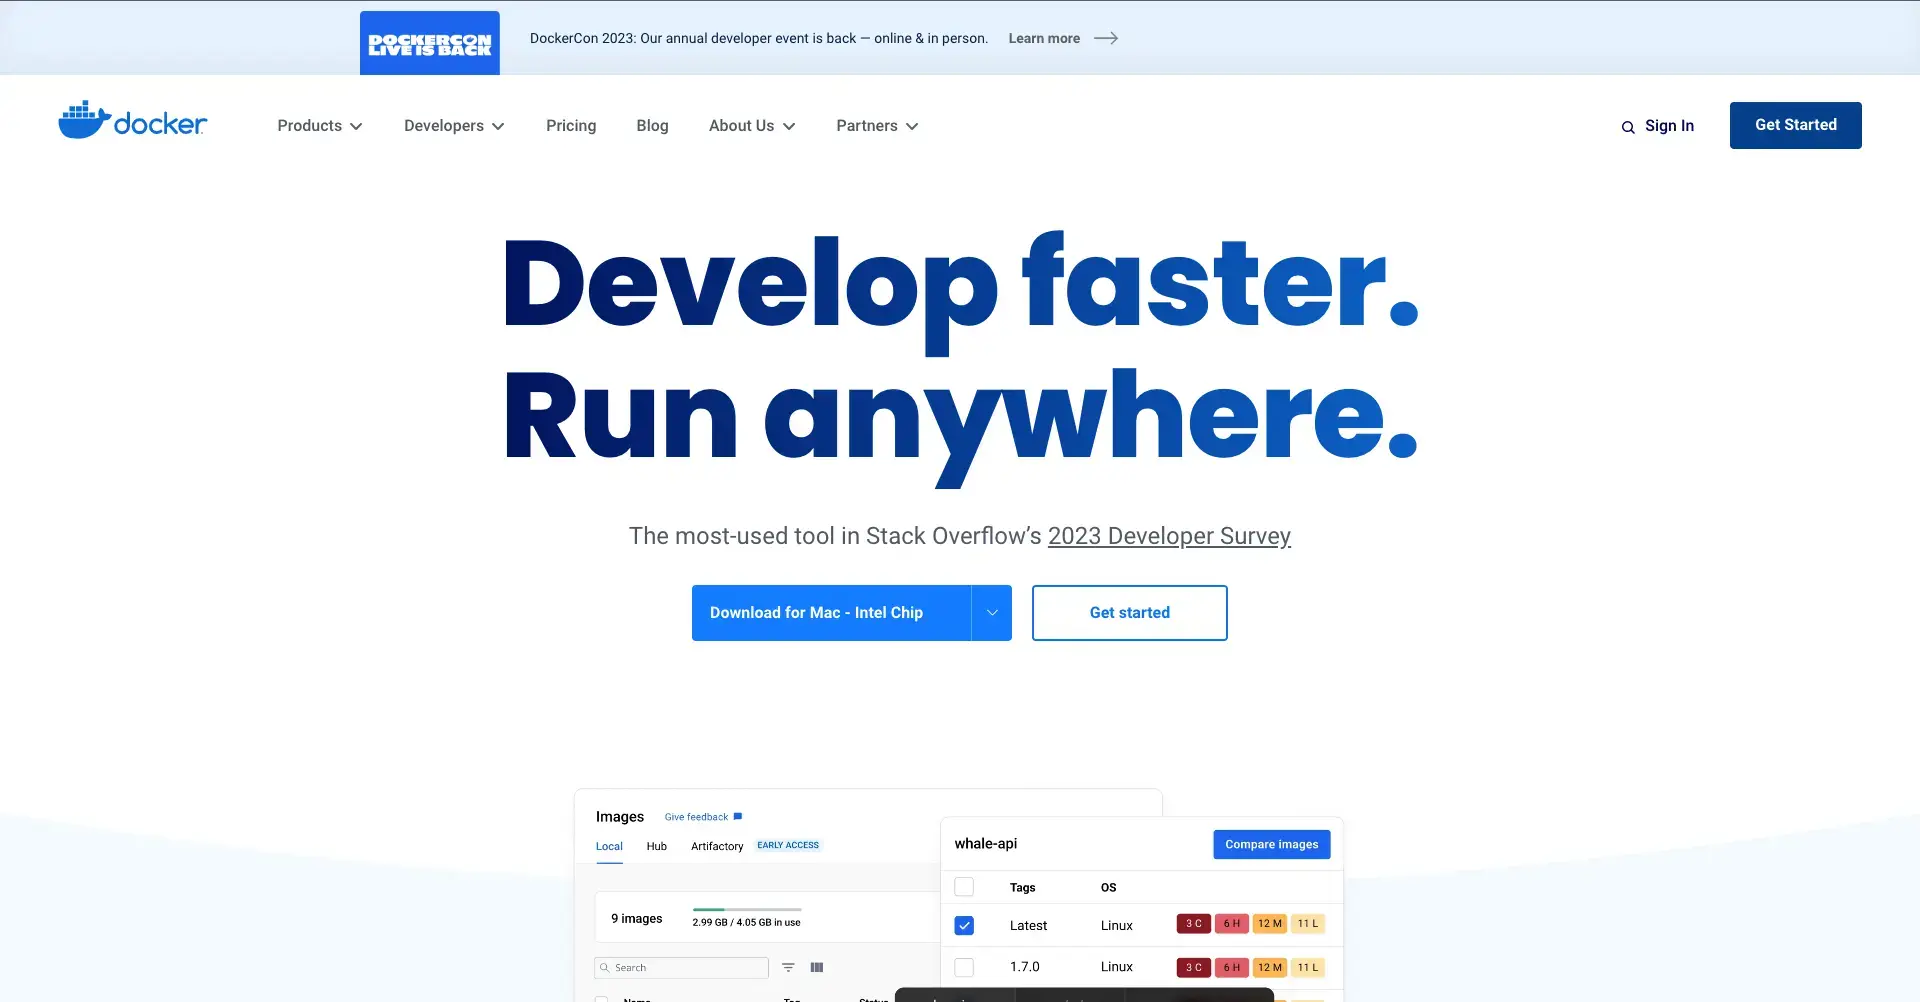Click Learn more in top banner

point(1044,38)
